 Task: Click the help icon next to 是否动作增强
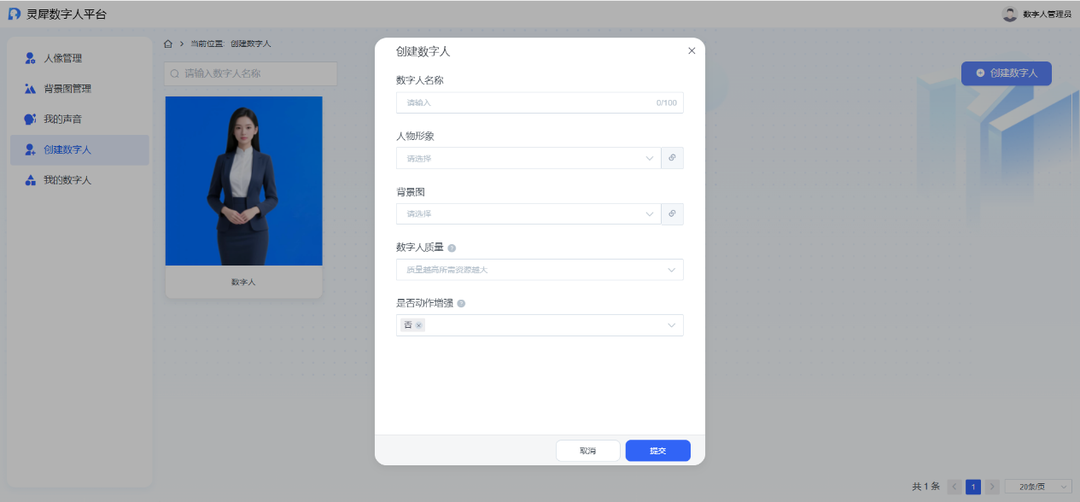[x=462, y=303]
